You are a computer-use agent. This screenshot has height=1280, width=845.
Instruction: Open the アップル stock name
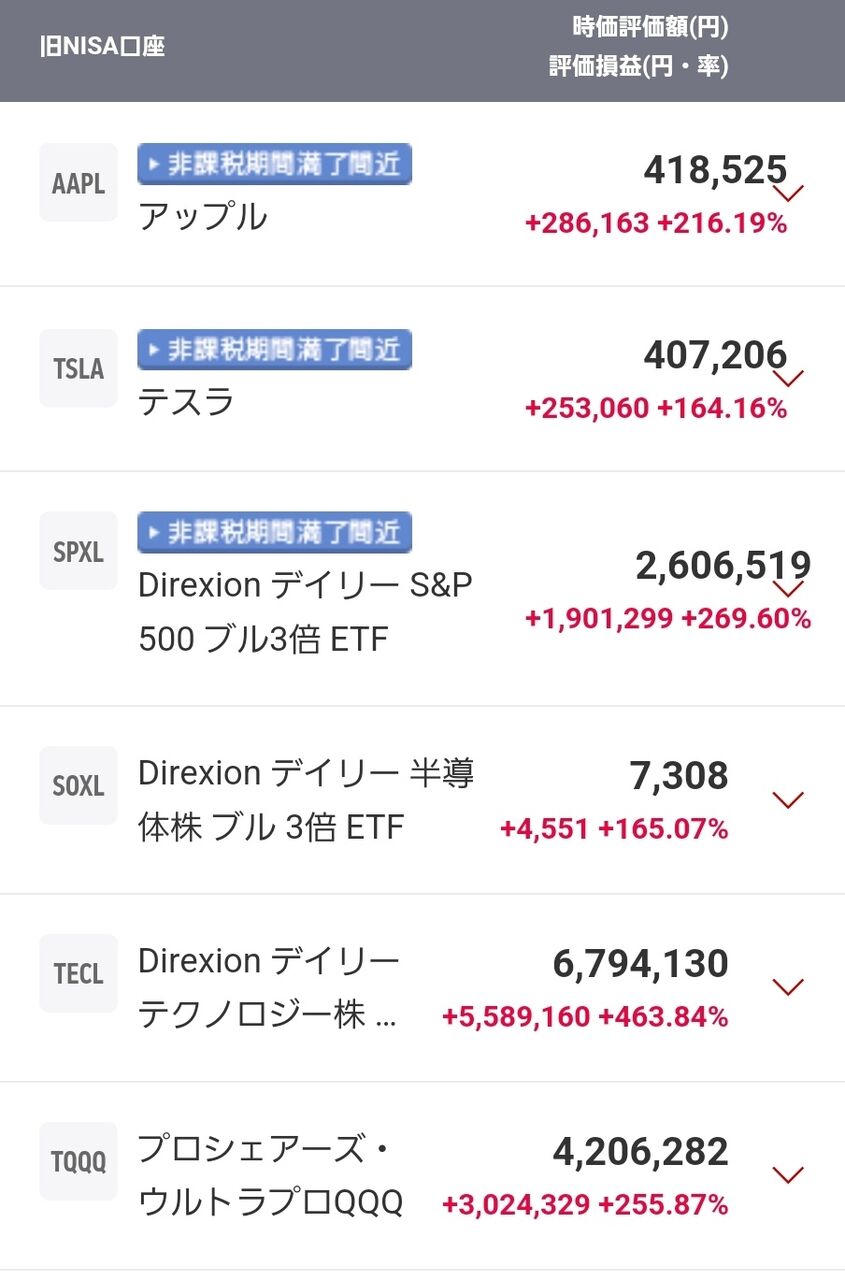[x=203, y=216]
